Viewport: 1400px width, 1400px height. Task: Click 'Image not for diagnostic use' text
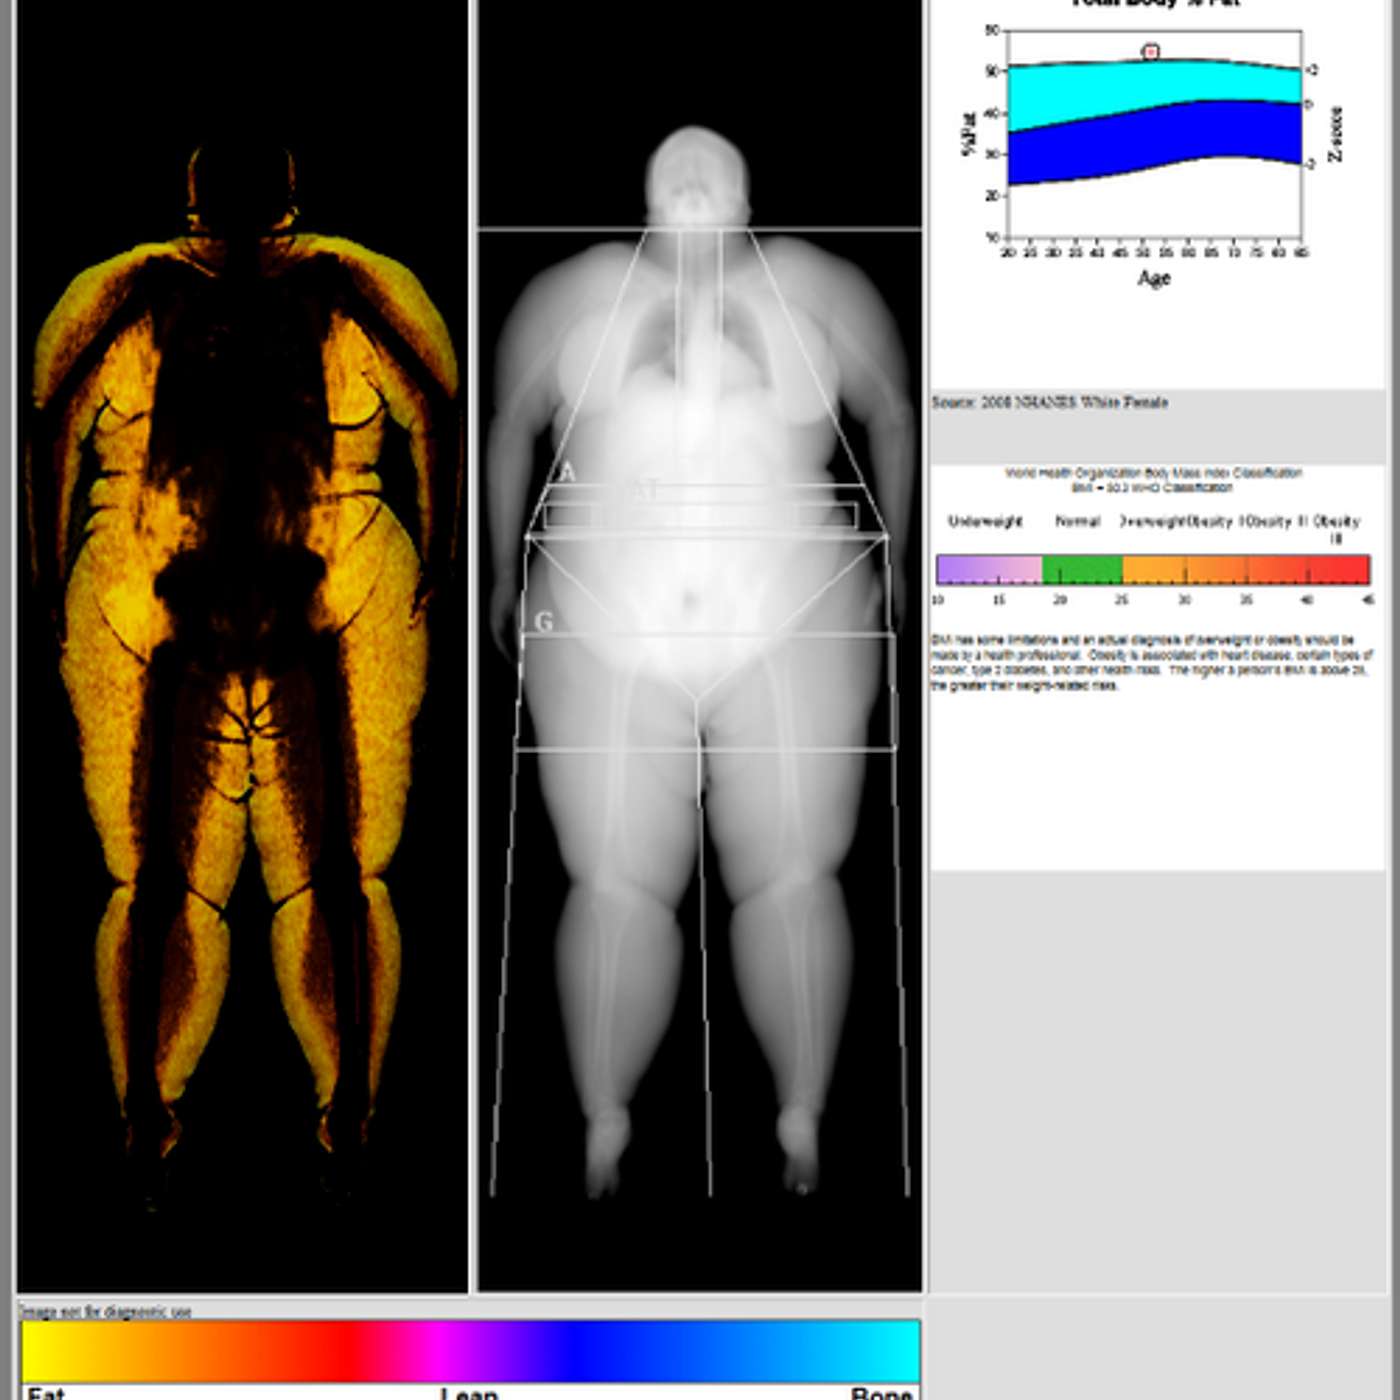point(106,1311)
